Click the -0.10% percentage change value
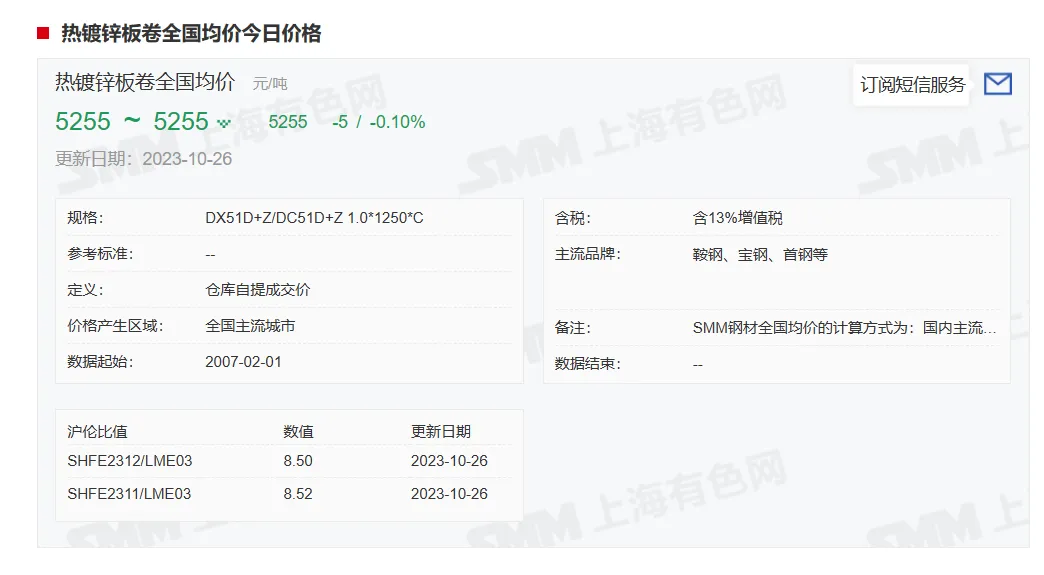The height and width of the screenshot is (575, 1044). pyautogui.click(x=397, y=122)
